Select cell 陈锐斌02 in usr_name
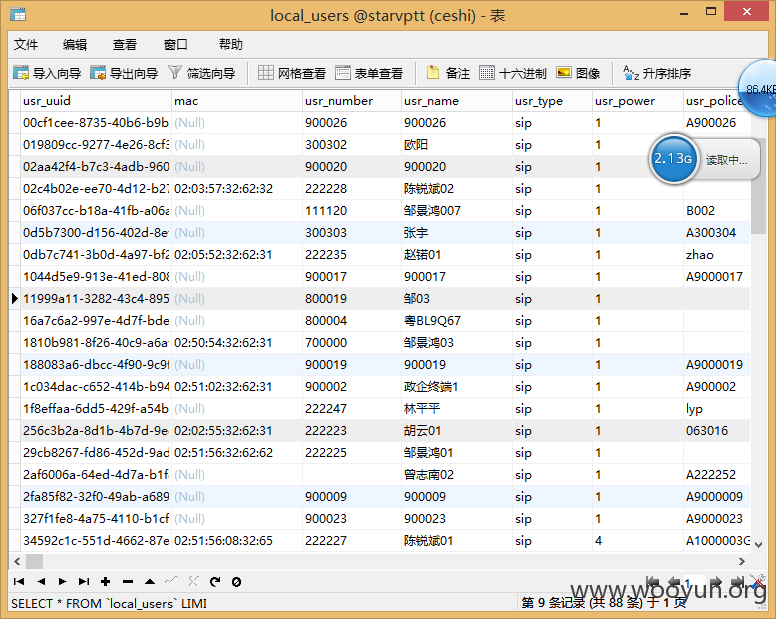Image resolution: width=776 pixels, height=619 pixels. pos(457,189)
